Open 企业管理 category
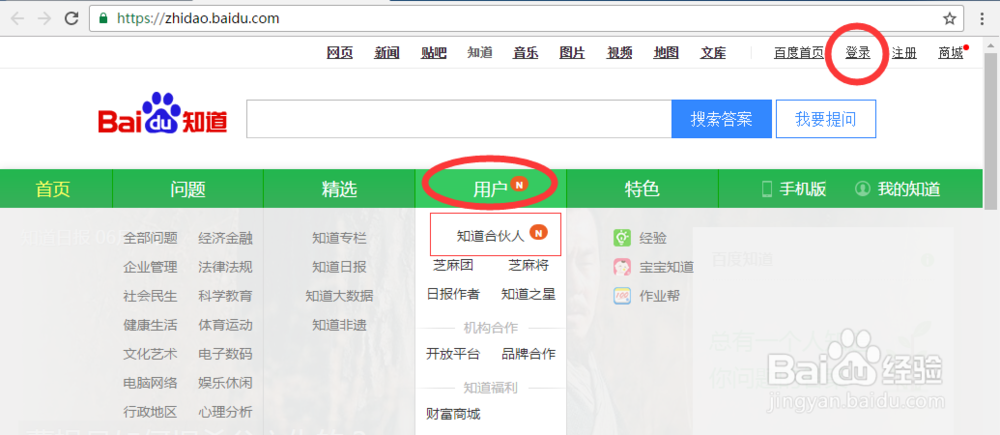This screenshot has height=435, width=1000. pyautogui.click(x=151, y=267)
